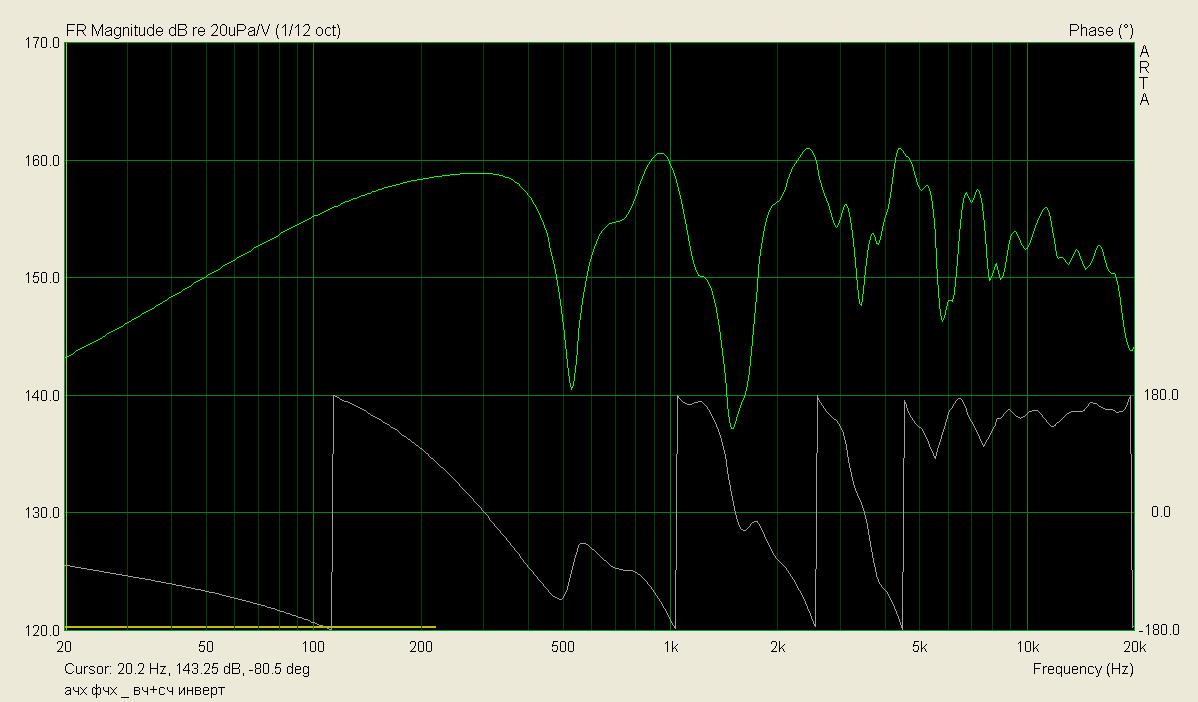
Task: Click the Russian caption below cursor readout
Action: (144, 690)
